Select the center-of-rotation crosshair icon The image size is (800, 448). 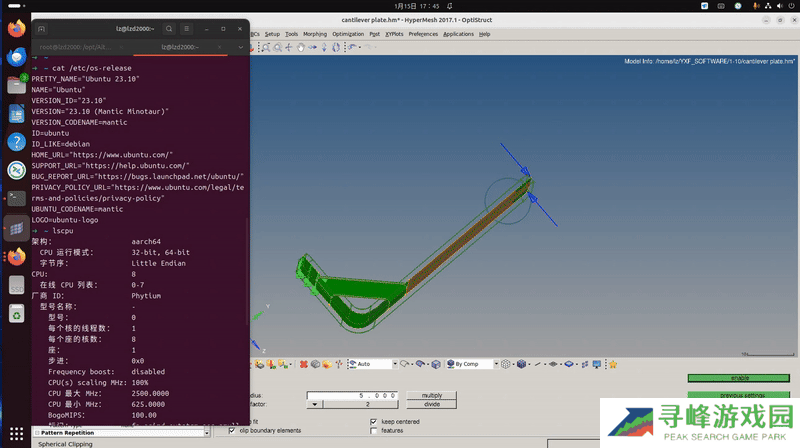(x=289, y=47)
